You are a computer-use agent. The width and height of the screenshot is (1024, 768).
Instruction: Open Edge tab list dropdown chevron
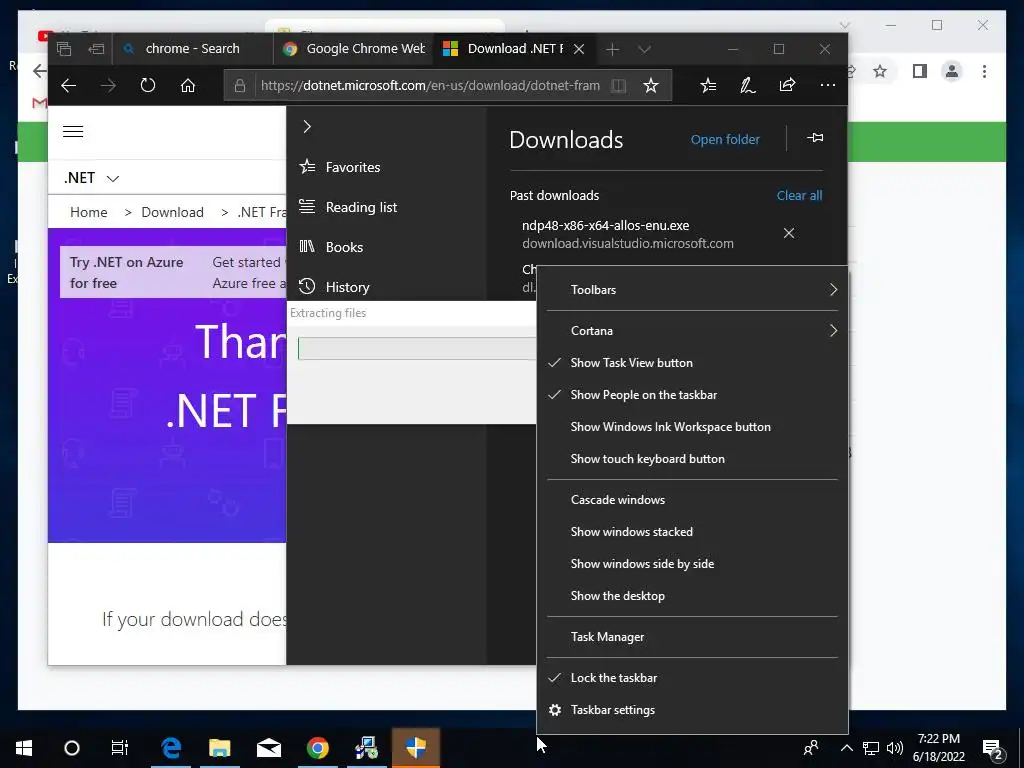tap(644, 49)
